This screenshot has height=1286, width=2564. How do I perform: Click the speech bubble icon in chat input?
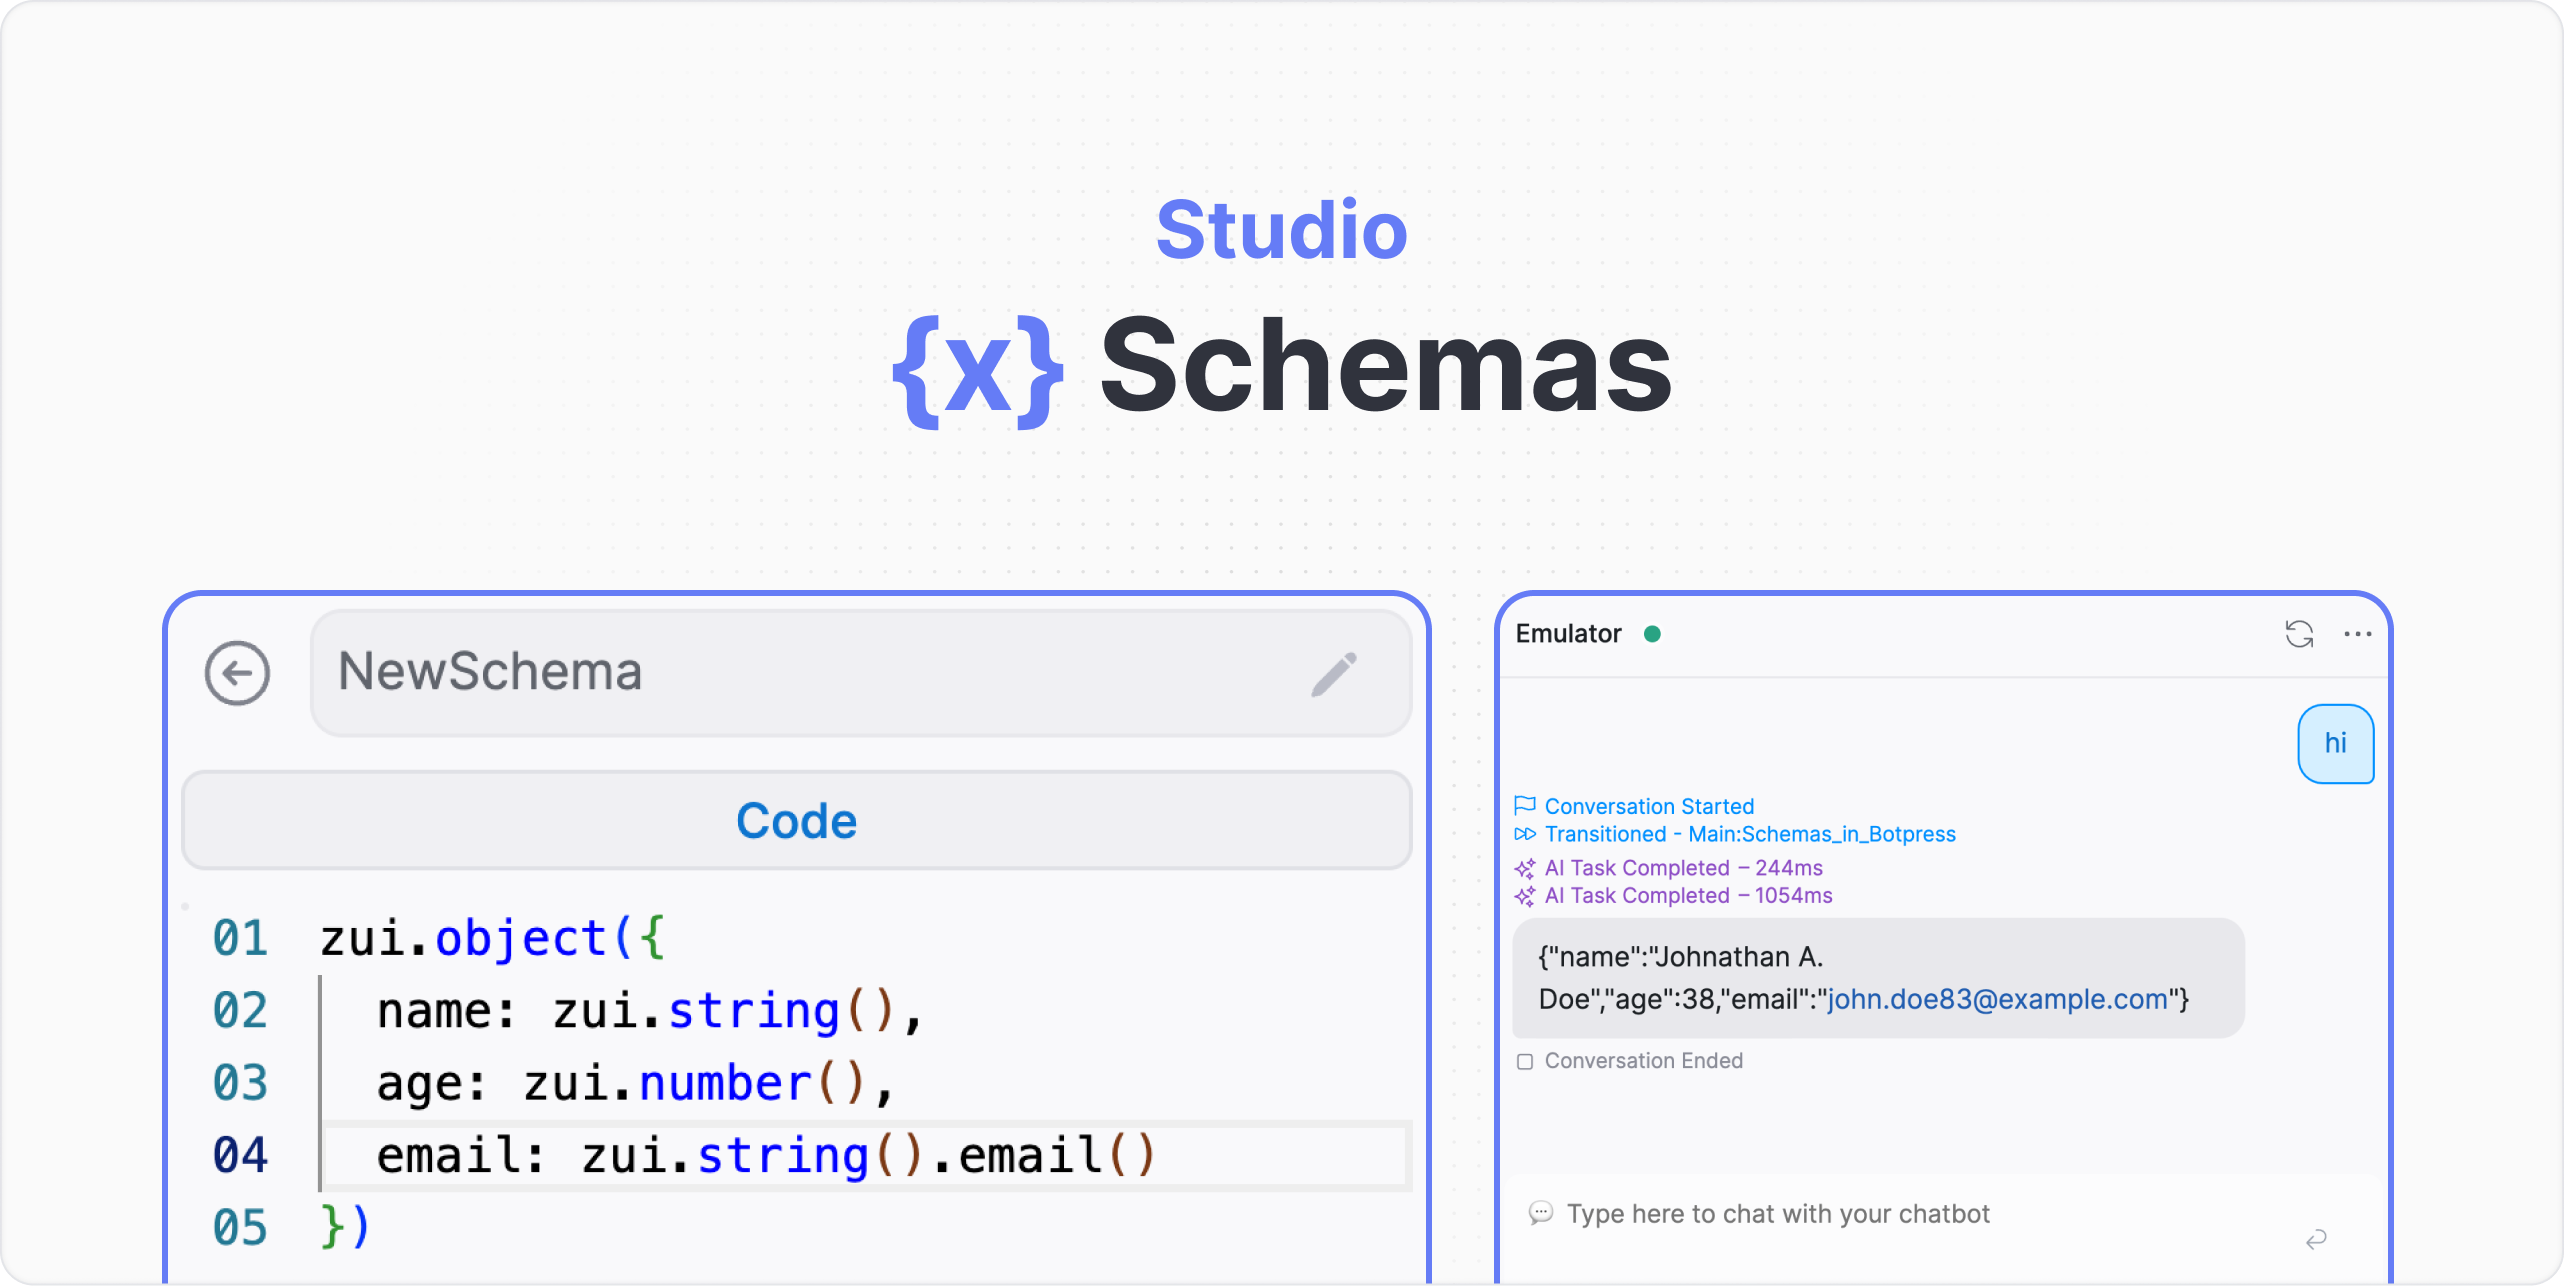point(1541,1214)
